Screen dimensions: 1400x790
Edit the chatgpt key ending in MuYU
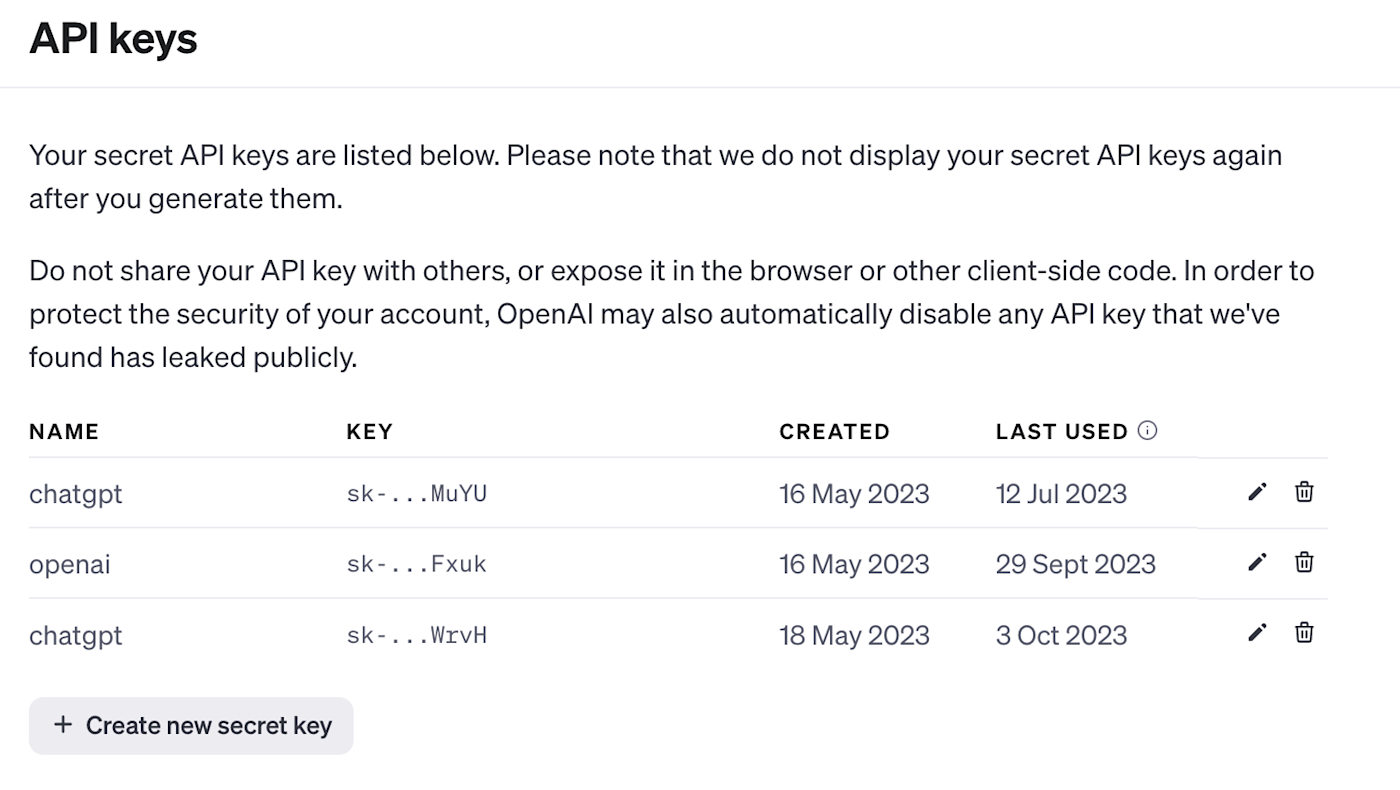(x=1257, y=492)
